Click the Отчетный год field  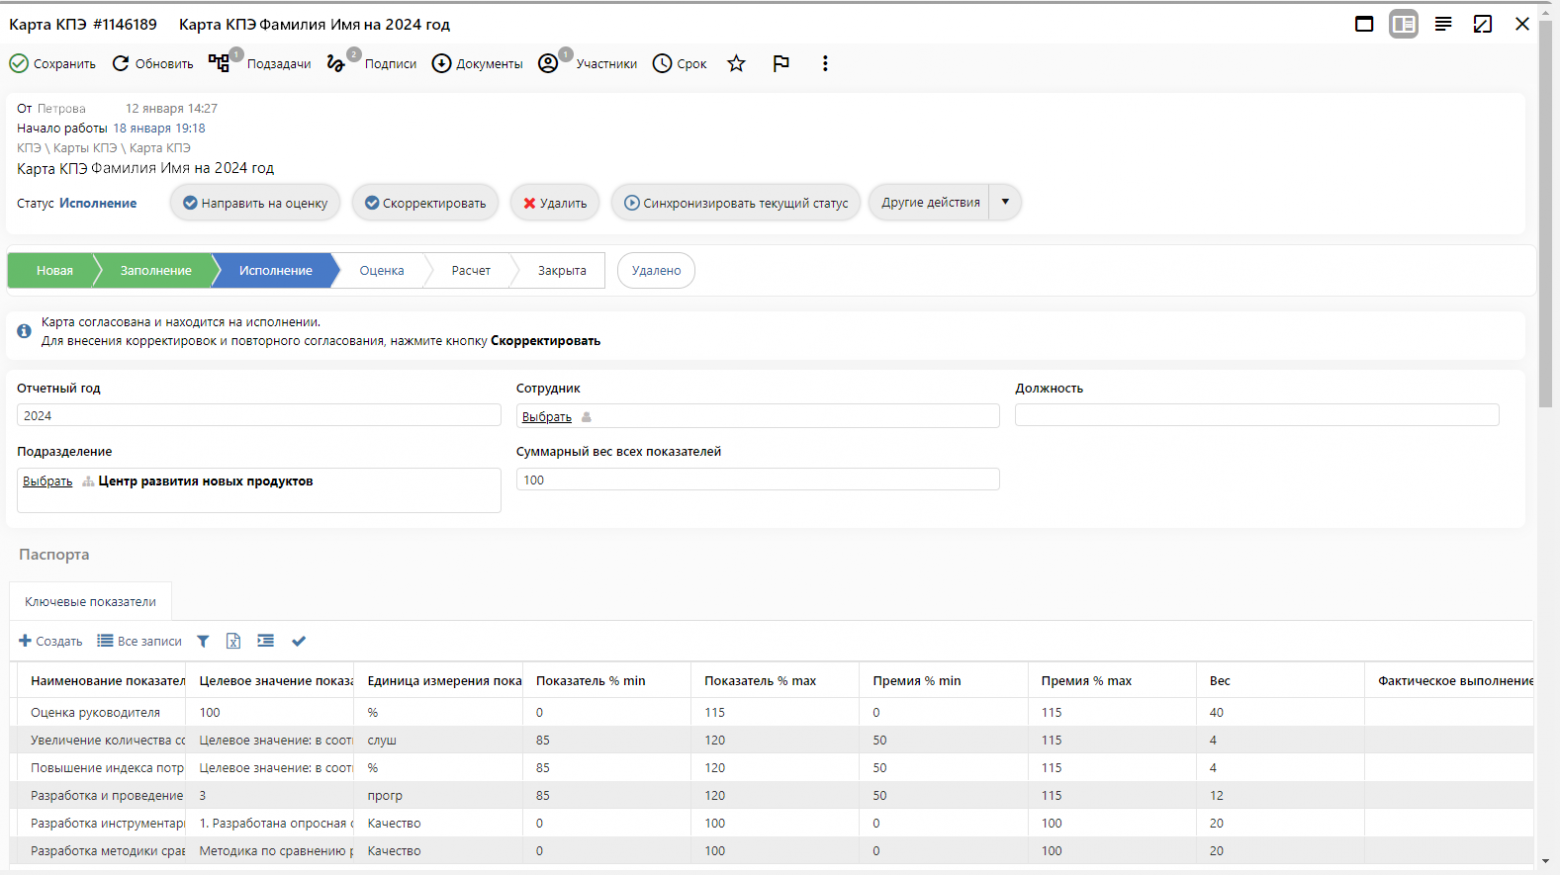(x=259, y=415)
